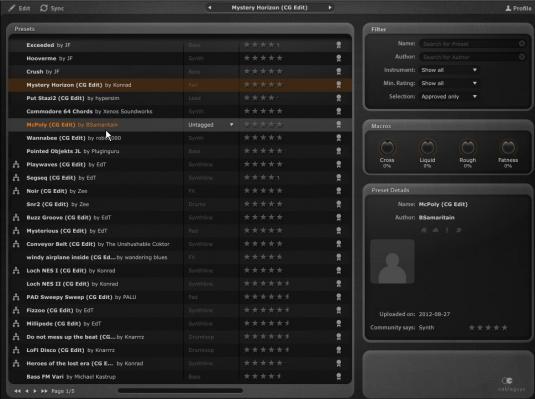This screenshot has width=535, height=399.
Task: Rate McPoly using community stars in Preset Details
Action: pyautogui.click(x=488, y=328)
